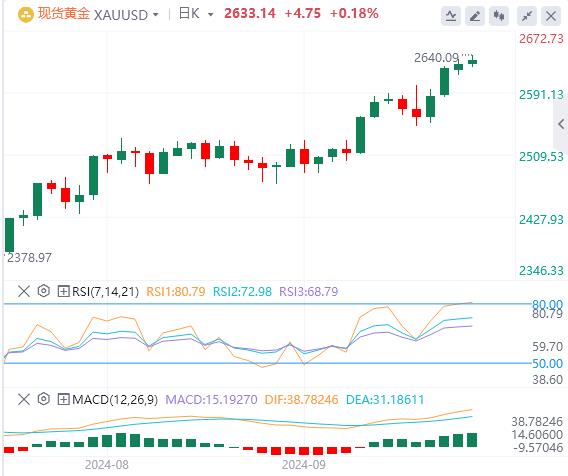Viewport: 568px width, 476px height.
Task: Open the 日K timeframe dropdown
Action: click(210, 15)
